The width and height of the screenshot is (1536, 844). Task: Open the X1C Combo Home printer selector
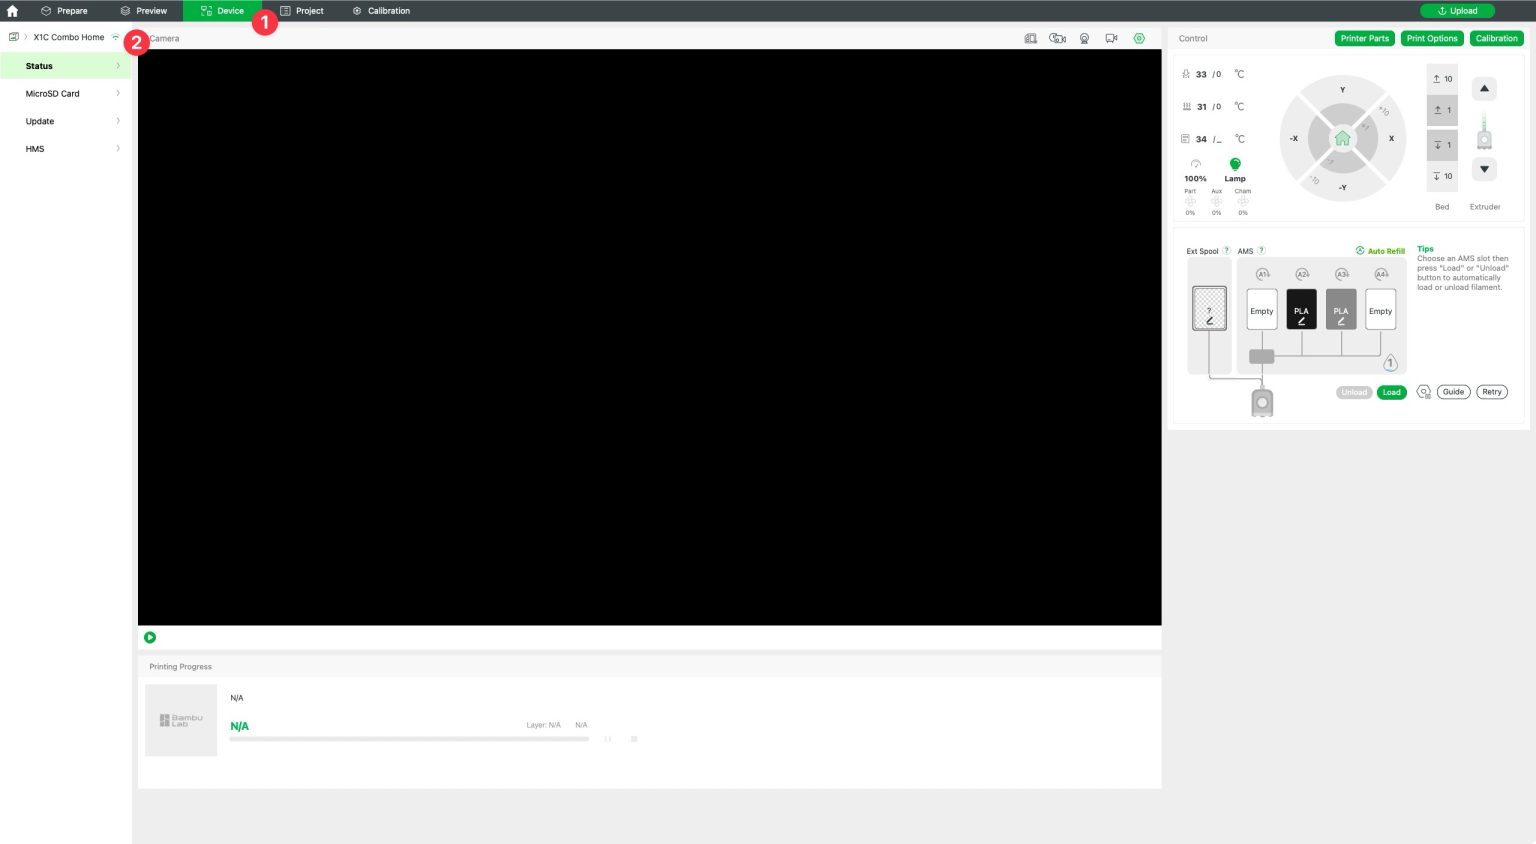pos(68,37)
